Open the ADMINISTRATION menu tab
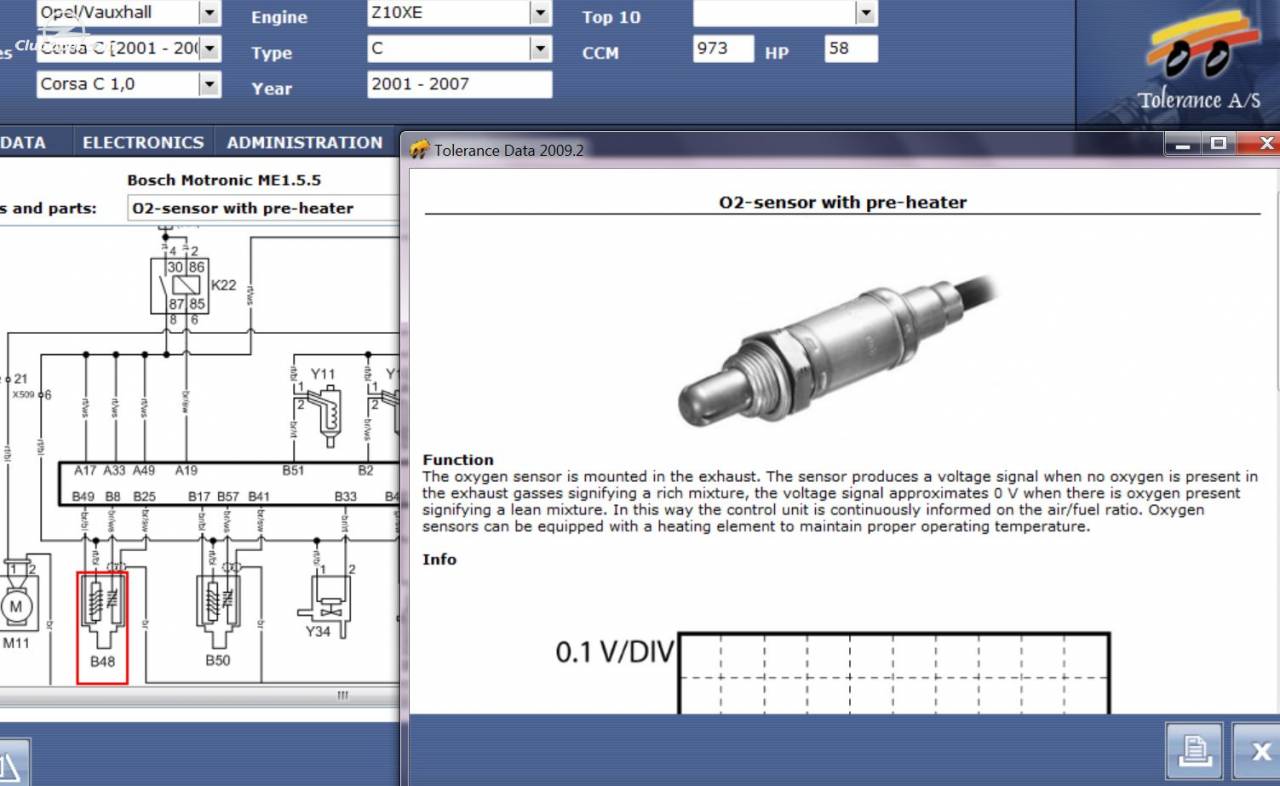The height and width of the screenshot is (786, 1280). coord(304,143)
